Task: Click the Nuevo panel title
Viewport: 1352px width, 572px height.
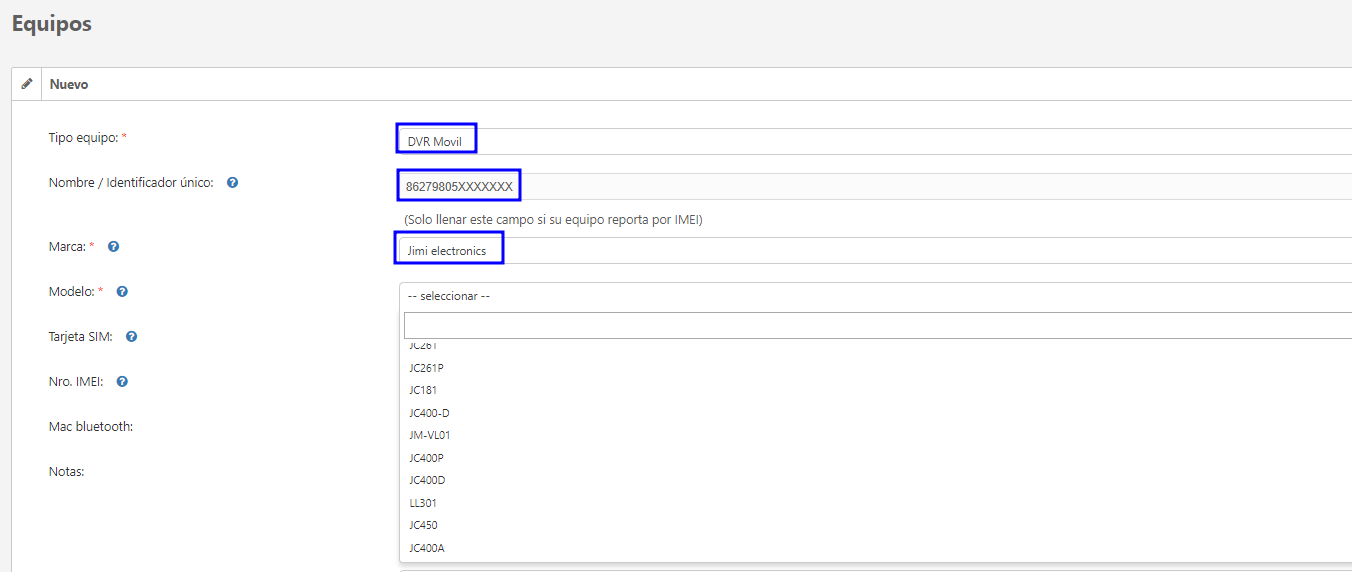Action: [x=69, y=84]
